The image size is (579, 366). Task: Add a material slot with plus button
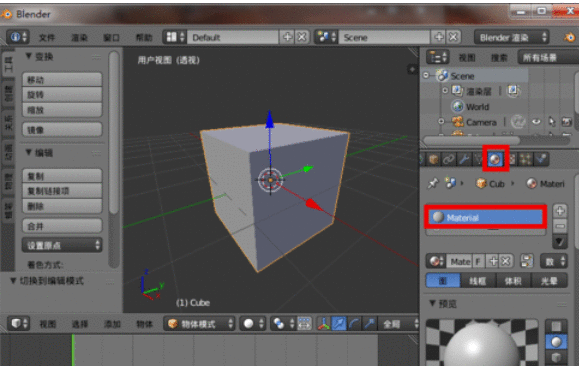click(x=560, y=211)
